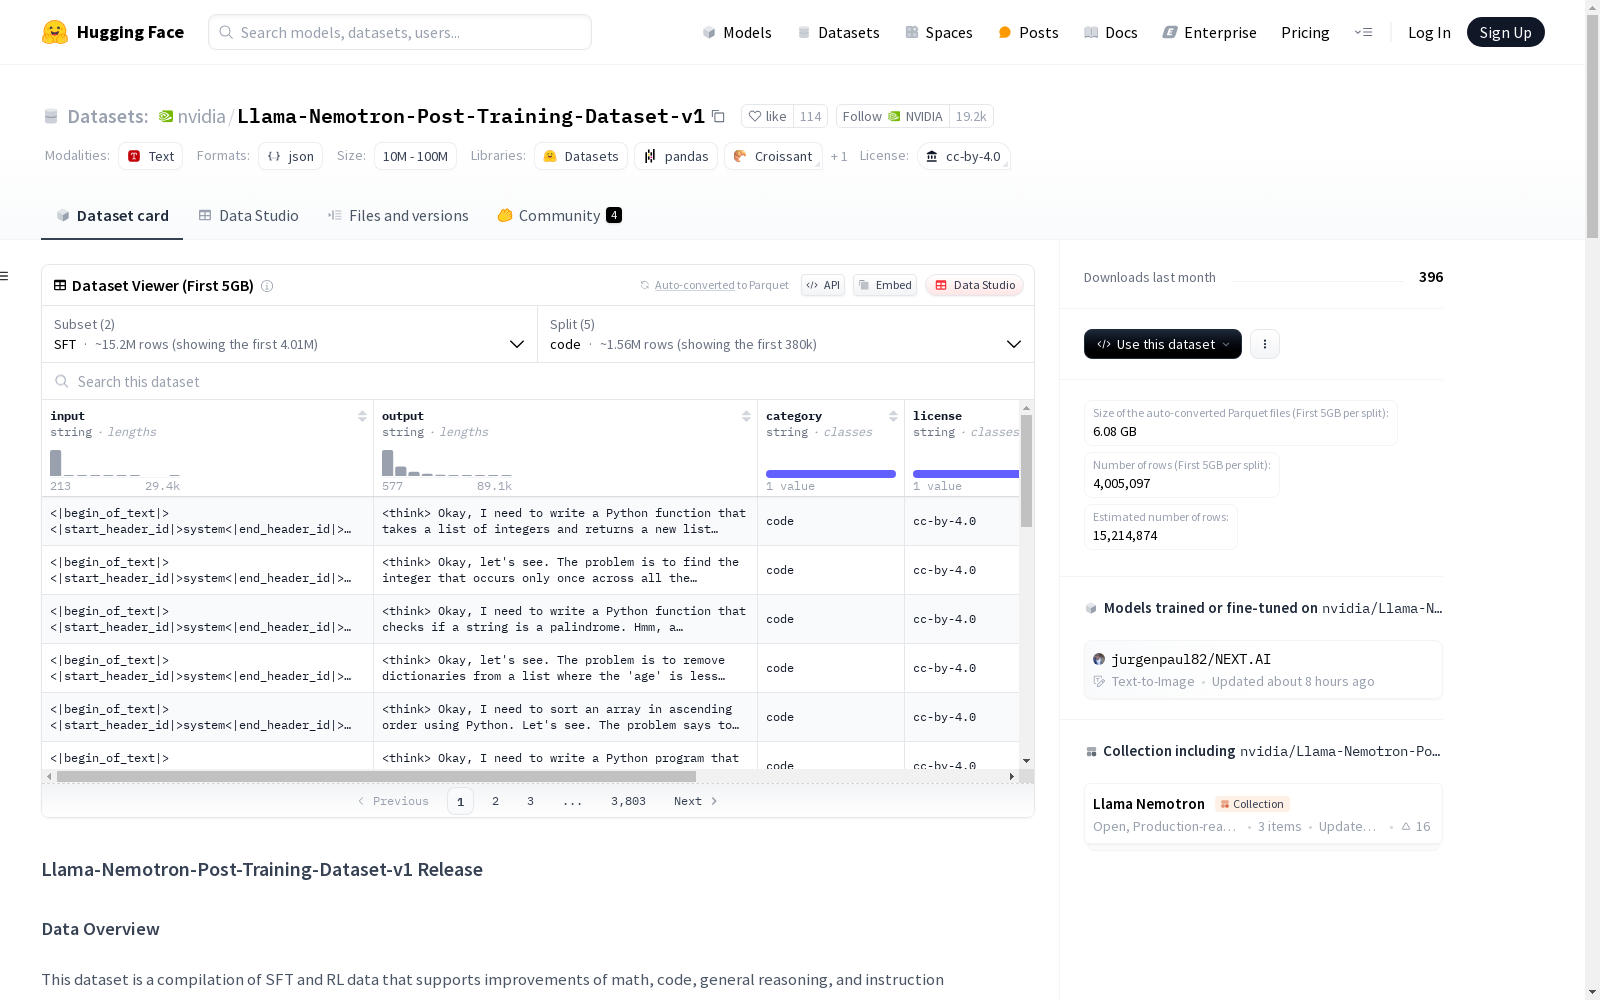Open the three-dot options beside Use this dataset
This screenshot has width=1600, height=1000.
point(1265,344)
